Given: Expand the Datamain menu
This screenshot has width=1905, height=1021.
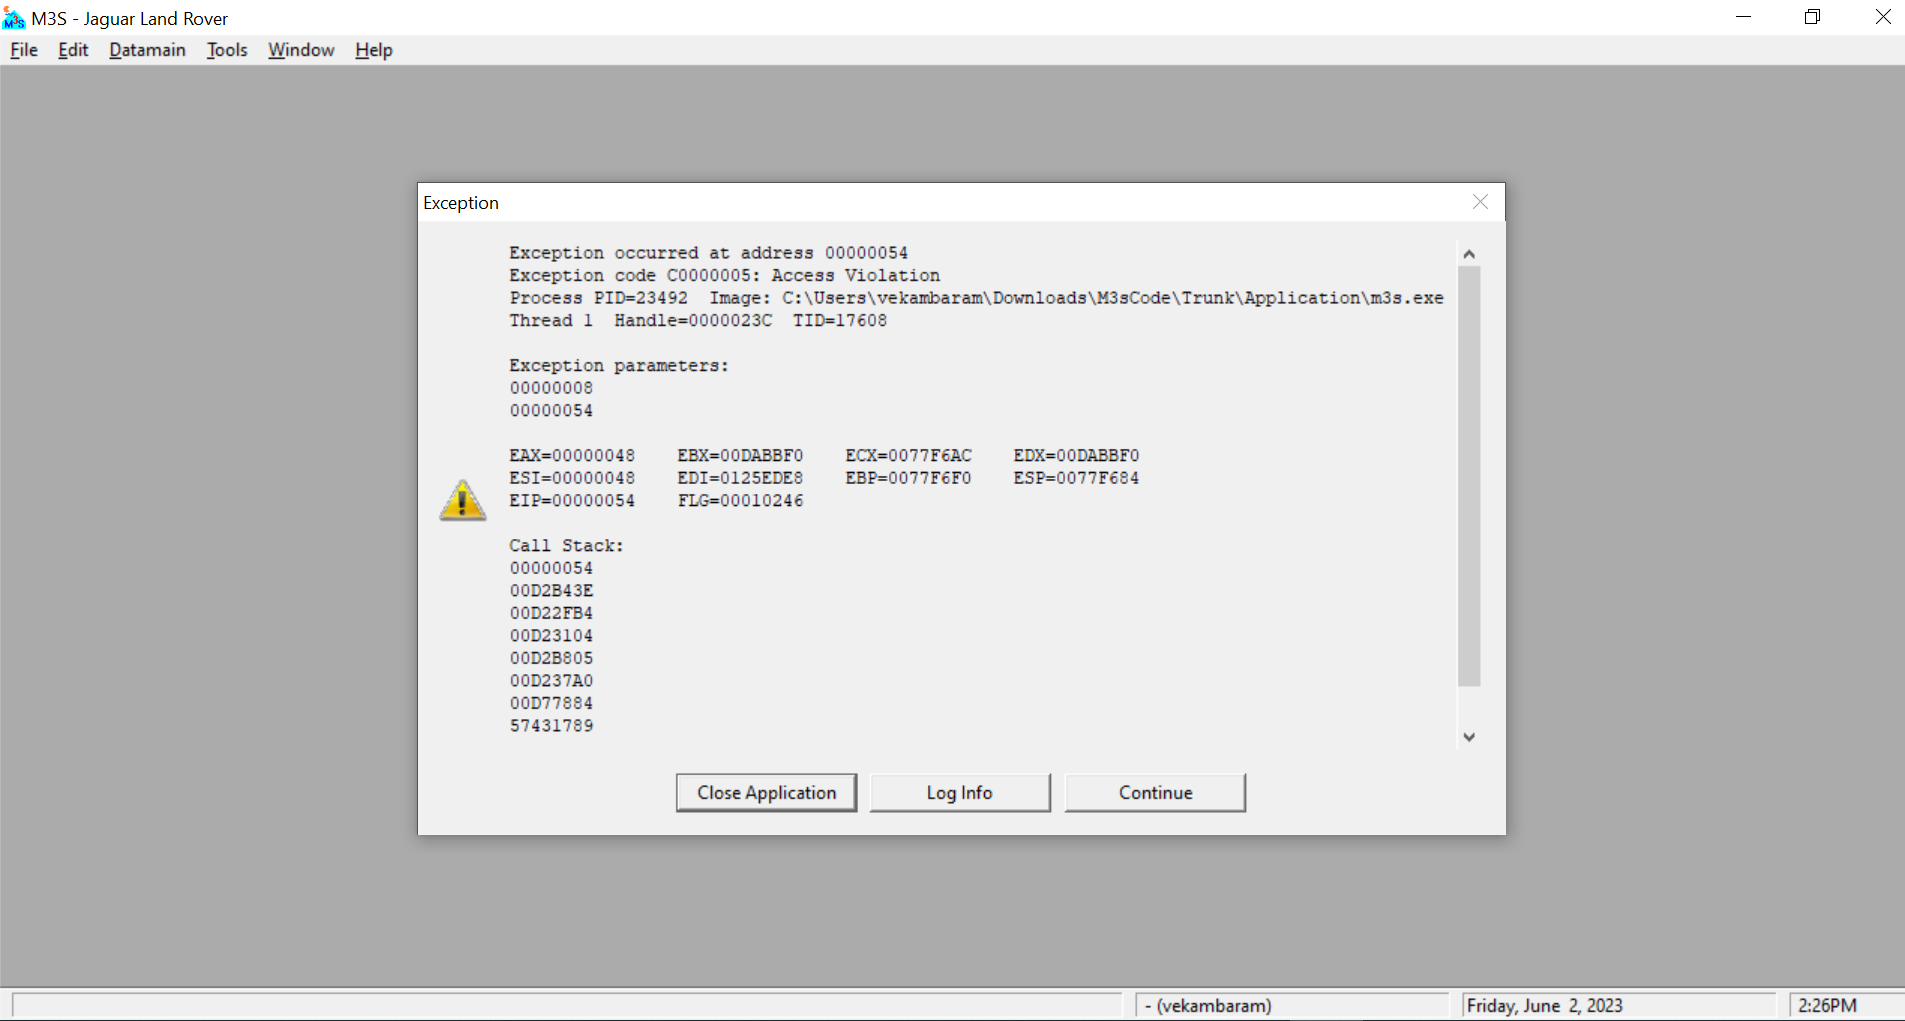Looking at the screenshot, I should 147,50.
